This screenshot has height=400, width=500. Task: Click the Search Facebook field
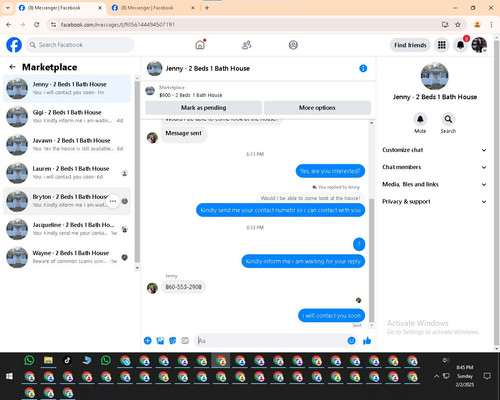[x=80, y=45]
